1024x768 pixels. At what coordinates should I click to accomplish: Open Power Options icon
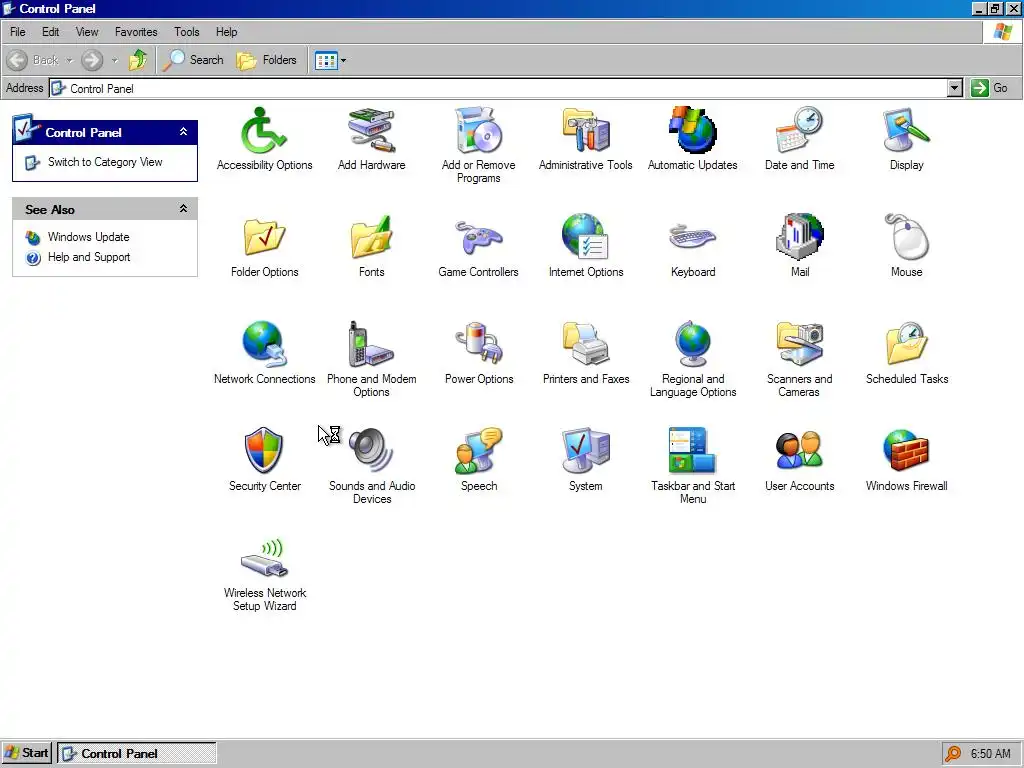click(478, 344)
